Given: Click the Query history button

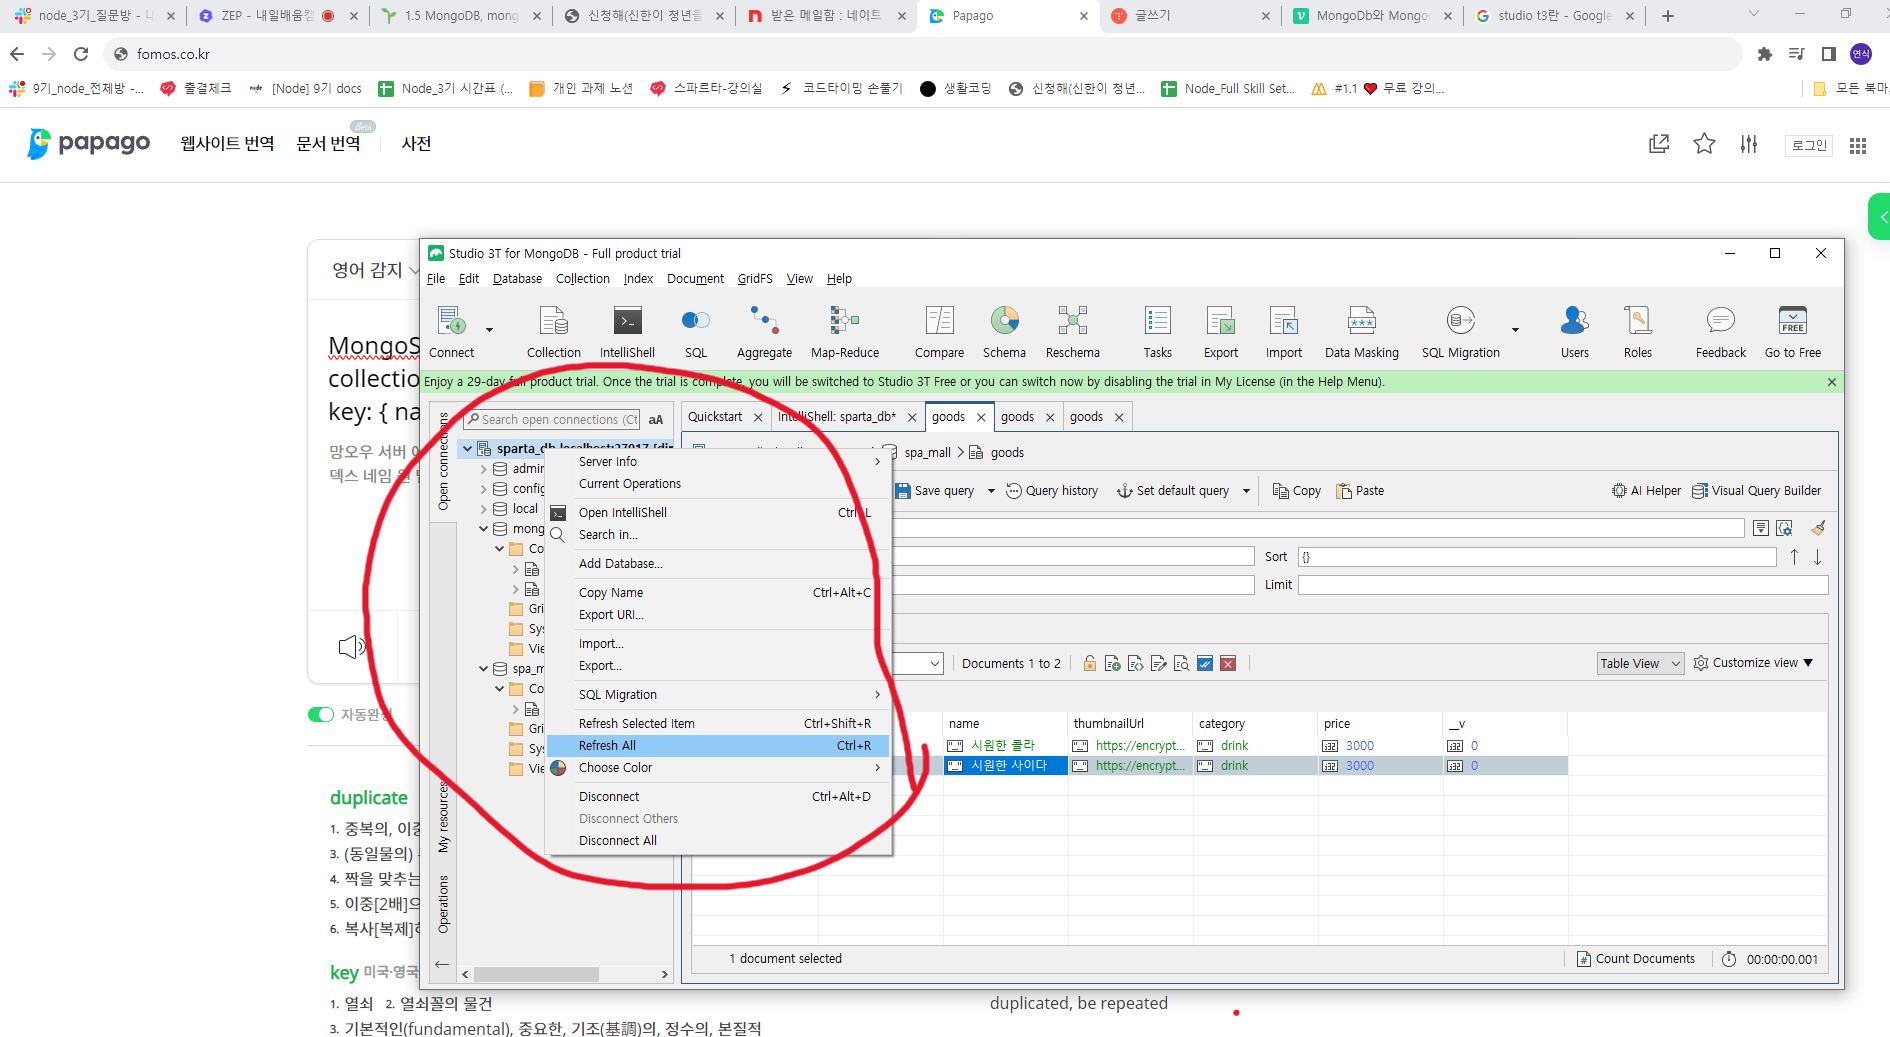Looking at the screenshot, I should point(1052,491).
